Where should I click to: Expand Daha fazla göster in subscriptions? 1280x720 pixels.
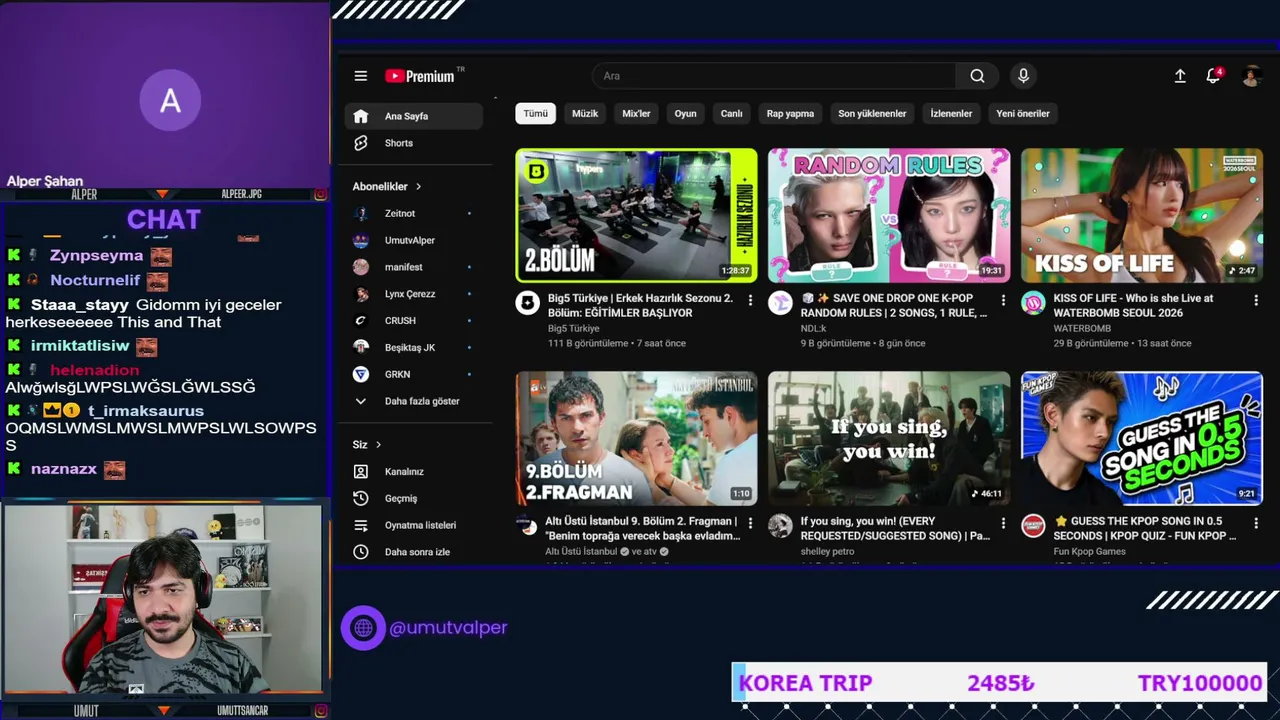[x=413, y=401]
